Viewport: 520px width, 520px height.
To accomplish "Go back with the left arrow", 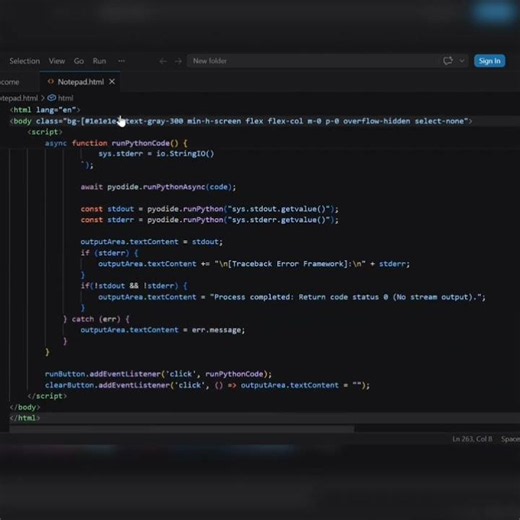I will (x=163, y=61).
